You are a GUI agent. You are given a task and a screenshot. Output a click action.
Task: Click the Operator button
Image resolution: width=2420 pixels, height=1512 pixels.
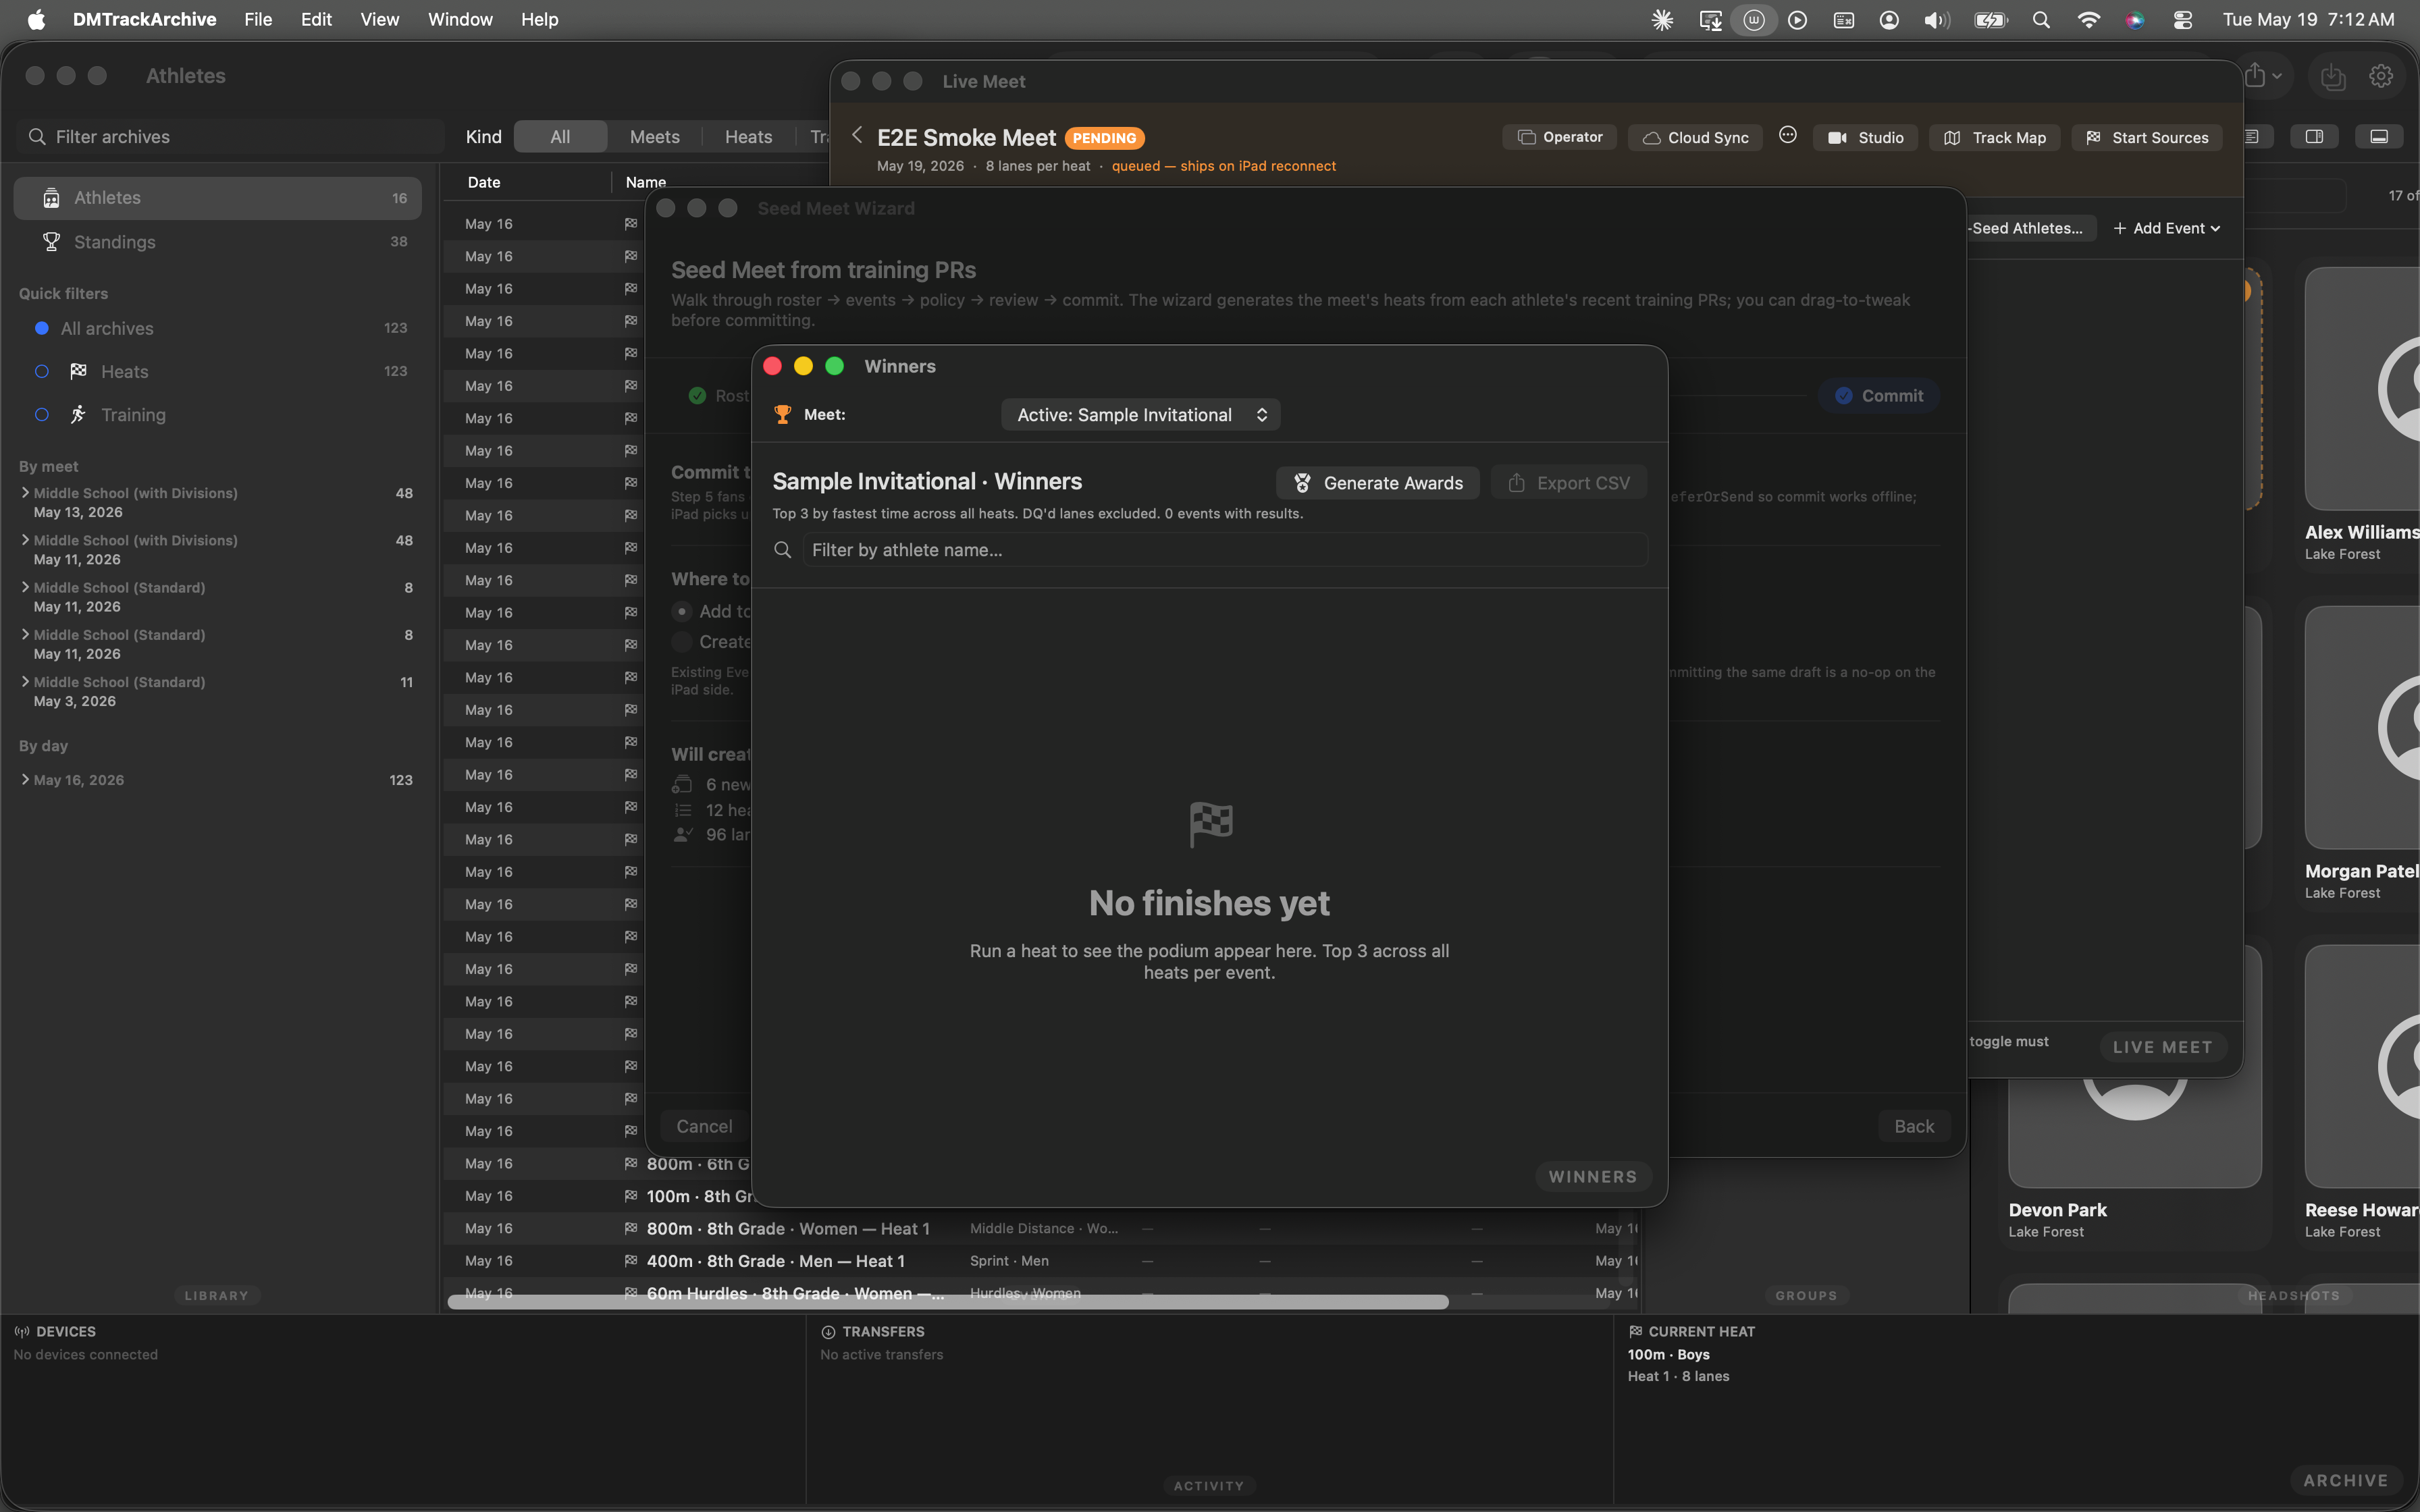pyautogui.click(x=1559, y=137)
